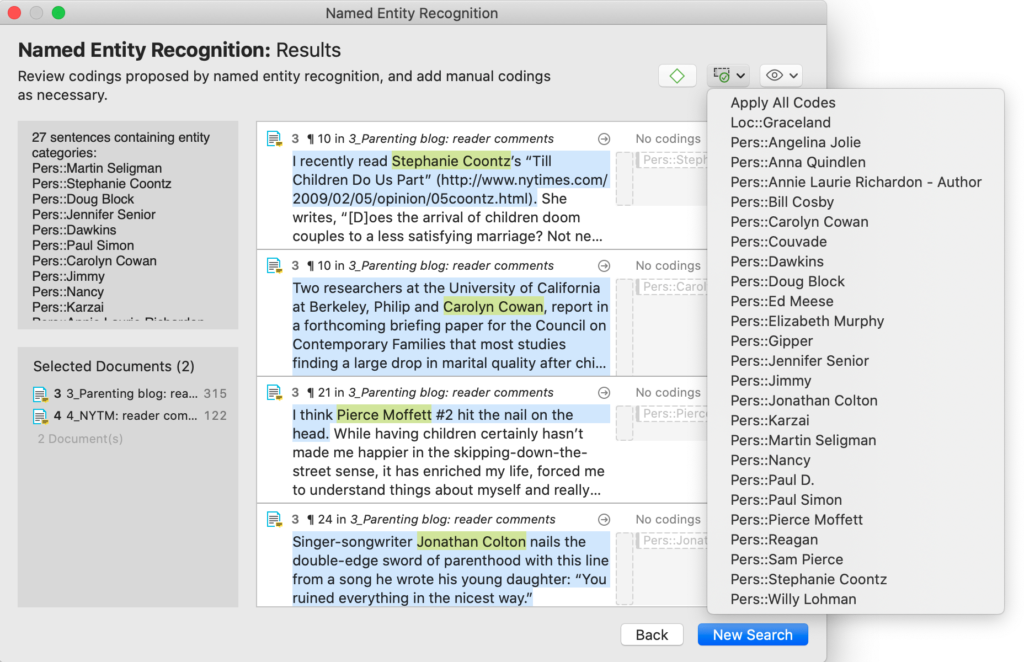Choose Apply All Codes from the menu
1024x662 pixels.
(x=782, y=103)
